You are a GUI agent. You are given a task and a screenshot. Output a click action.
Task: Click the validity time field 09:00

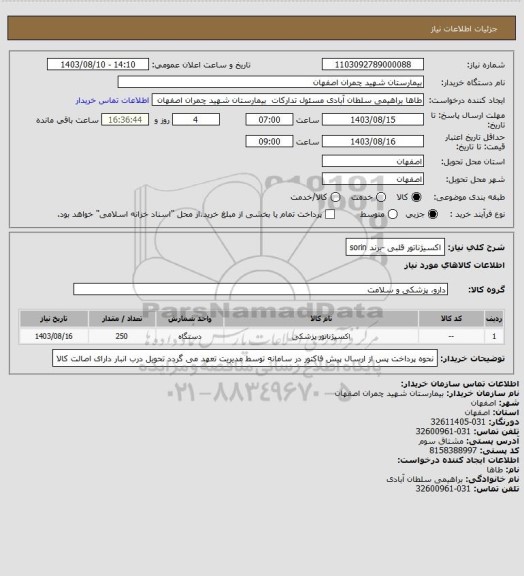coord(269,141)
